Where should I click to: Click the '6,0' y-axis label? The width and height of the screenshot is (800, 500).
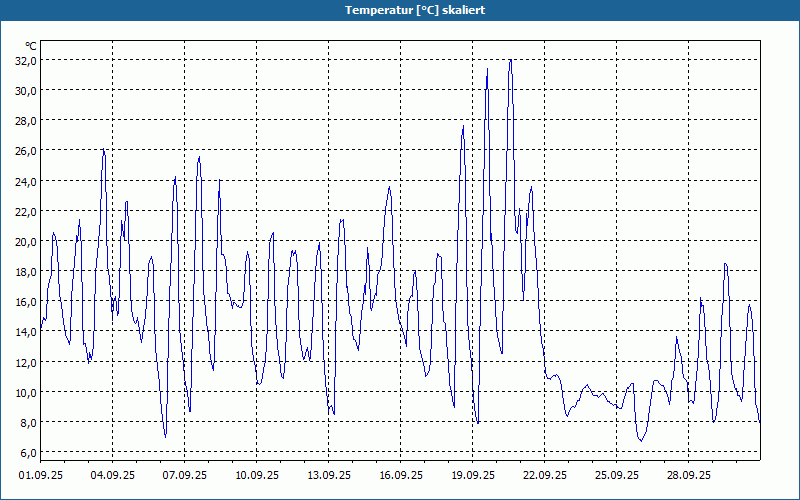[29, 453]
